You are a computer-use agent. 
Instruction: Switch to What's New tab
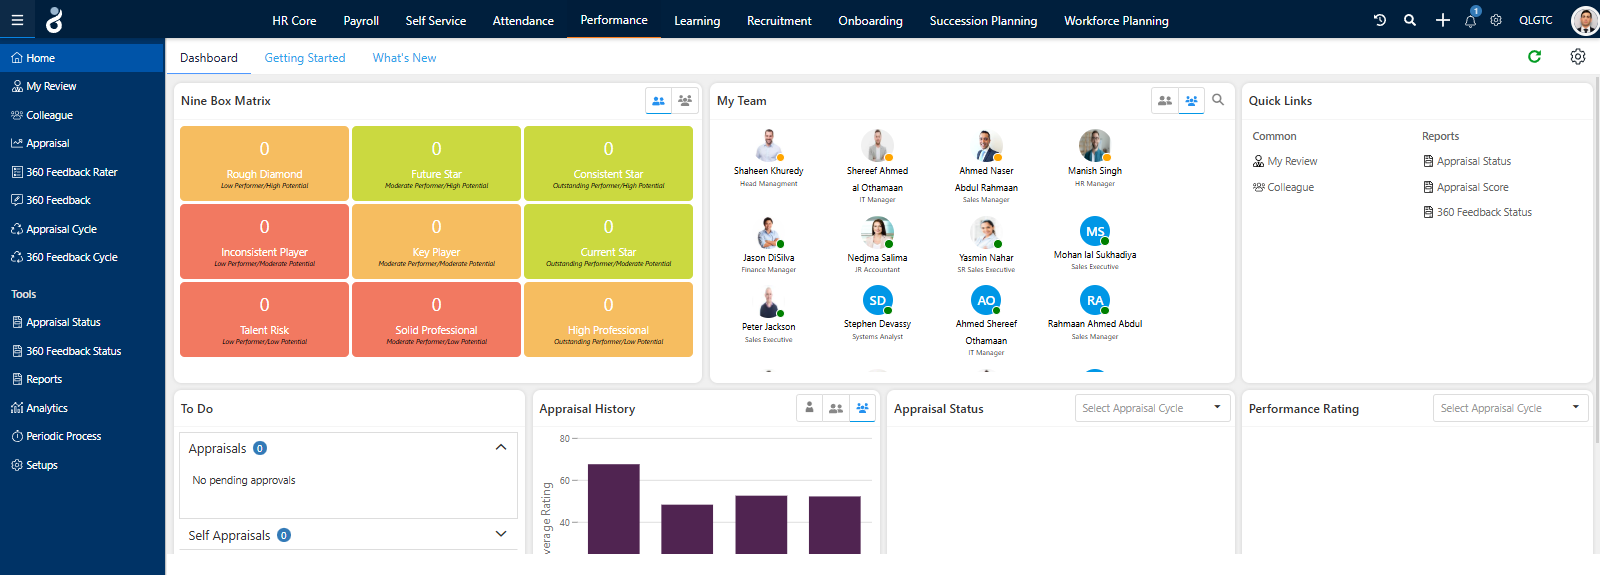[404, 58]
